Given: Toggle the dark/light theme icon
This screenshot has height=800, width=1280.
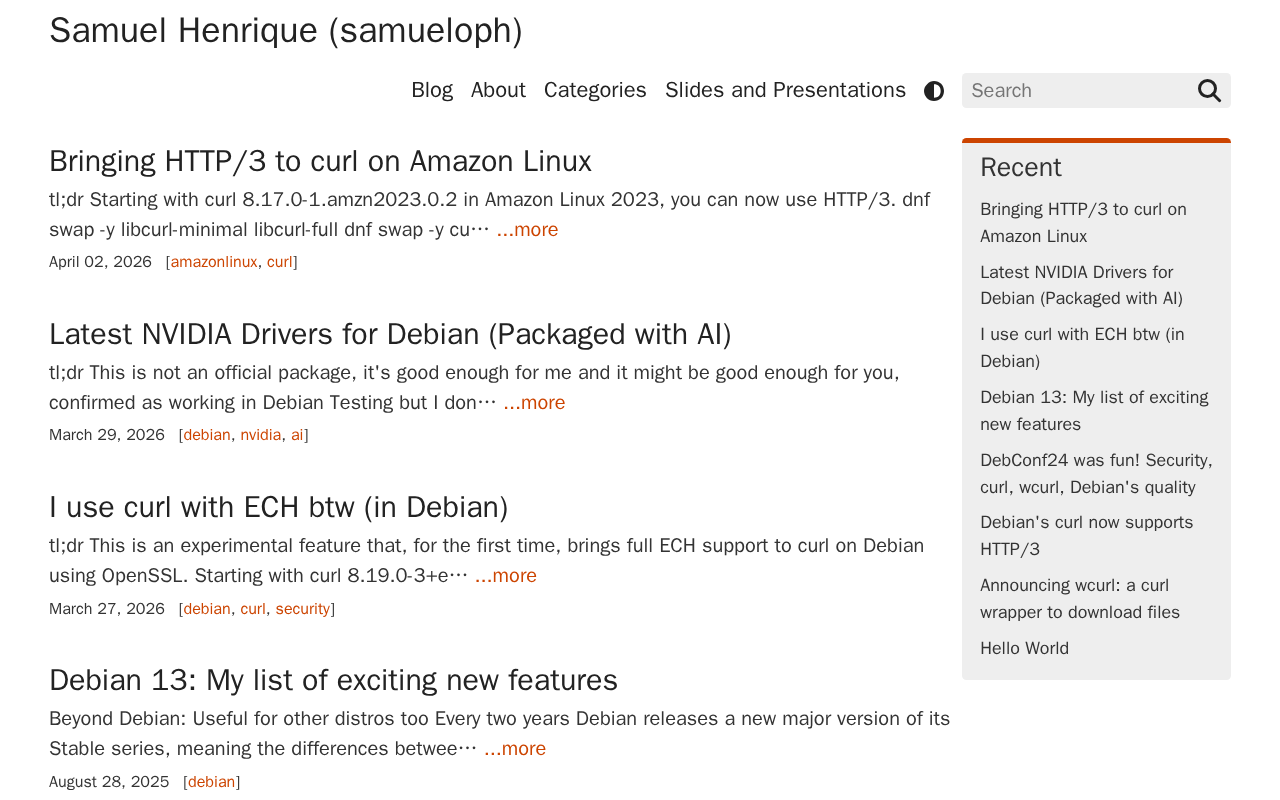Looking at the screenshot, I should tap(934, 91).
